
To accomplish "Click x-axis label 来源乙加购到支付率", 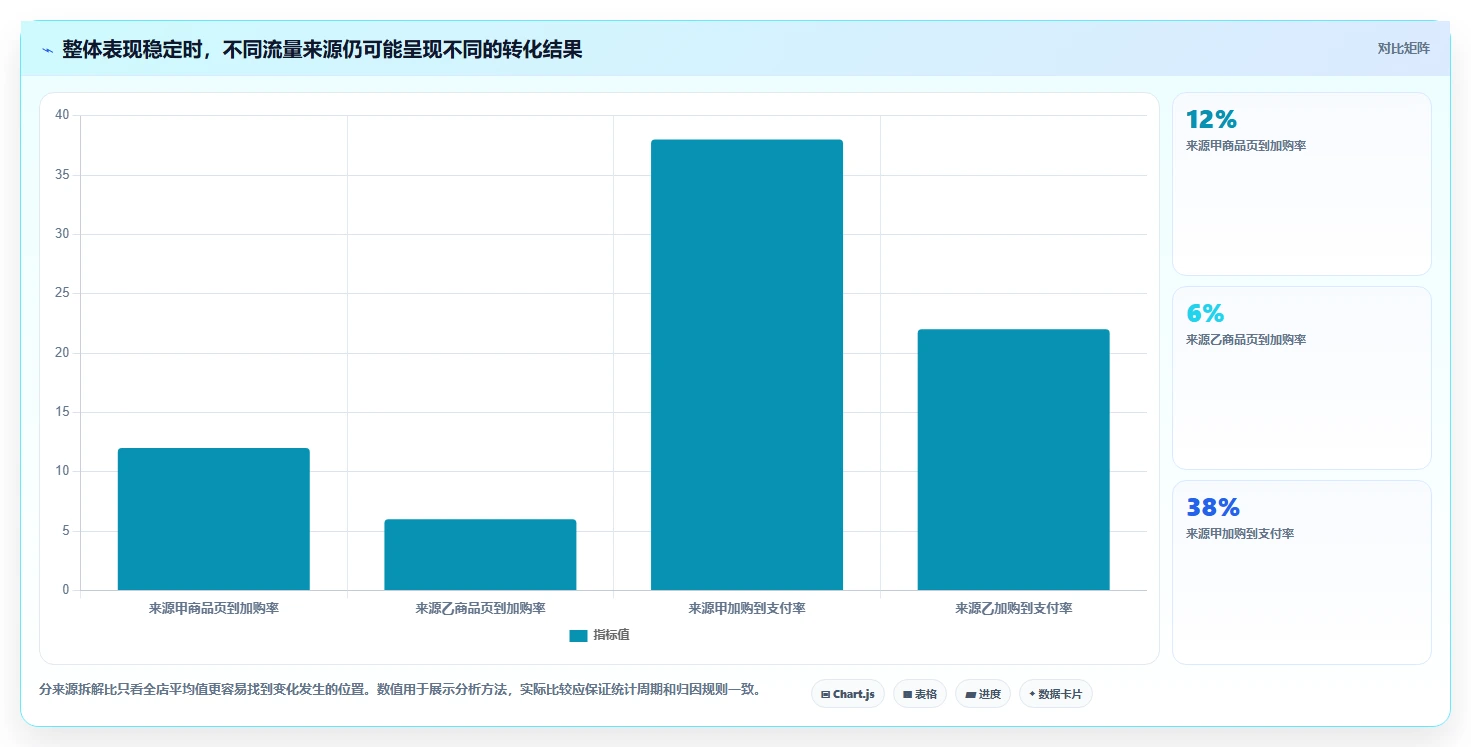I will click(x=1013, y=608).
